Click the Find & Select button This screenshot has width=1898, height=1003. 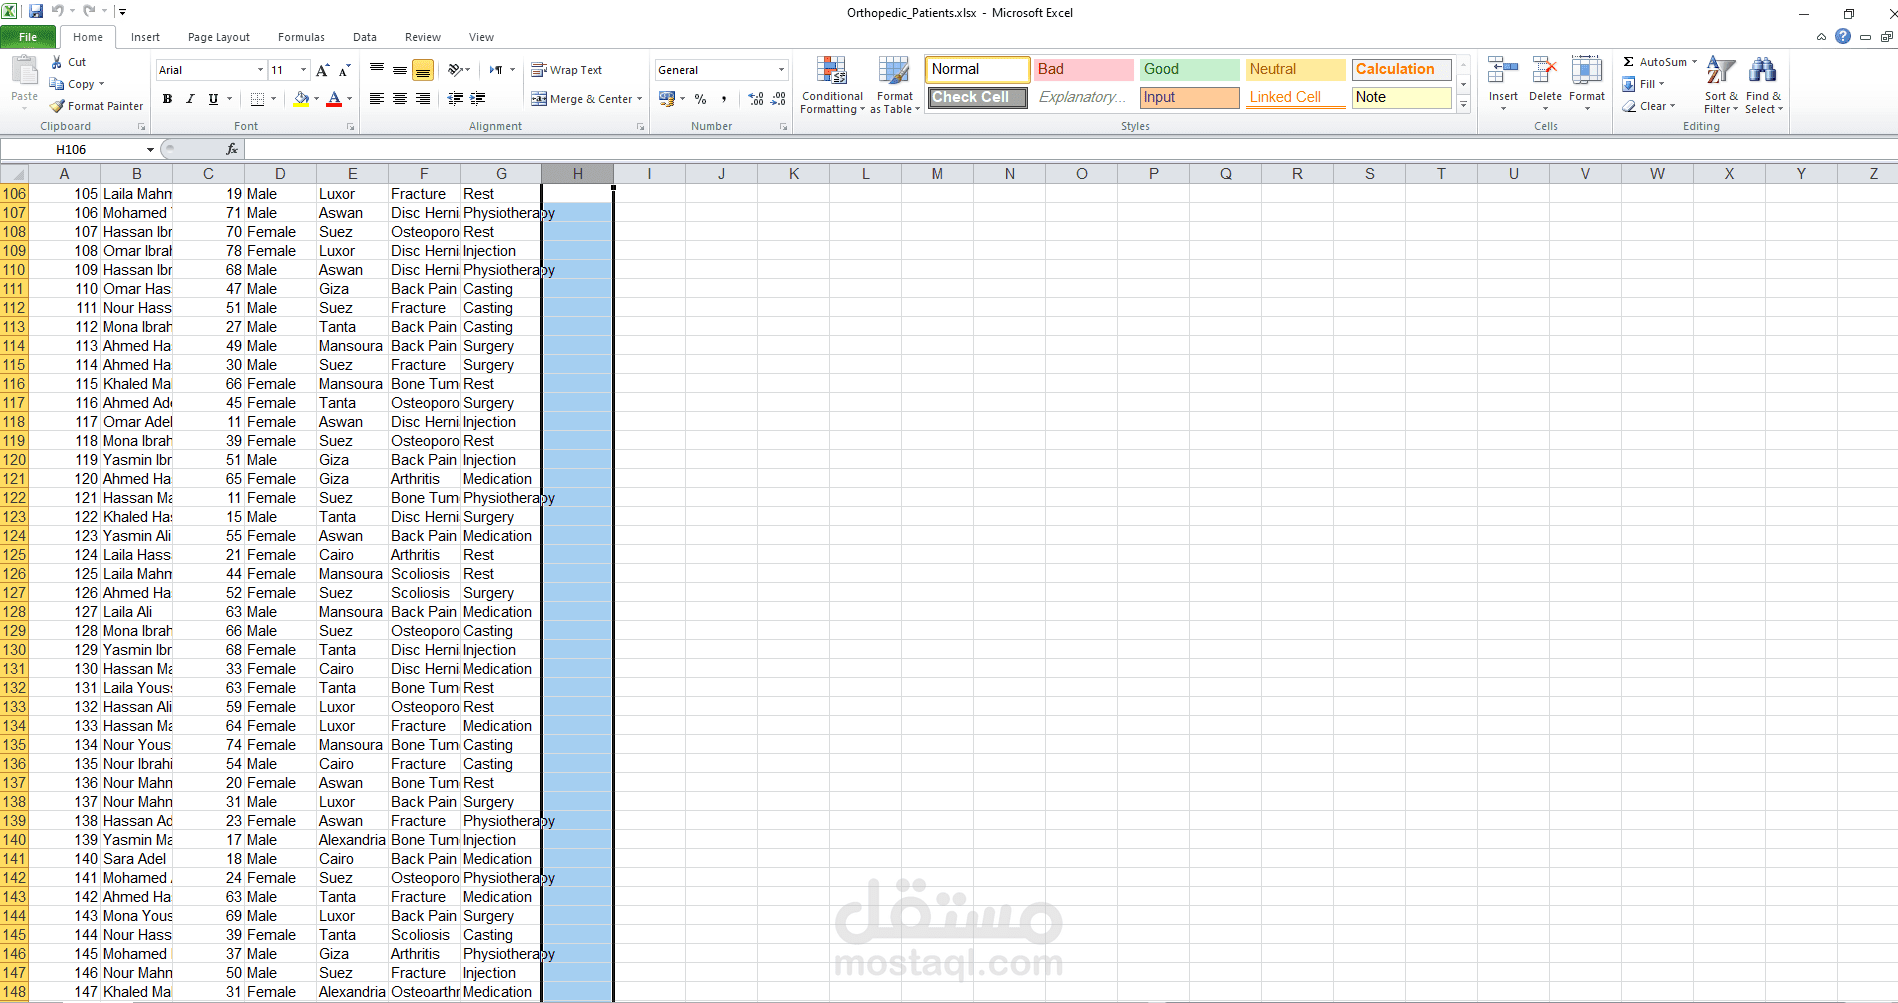[1763, 84]
